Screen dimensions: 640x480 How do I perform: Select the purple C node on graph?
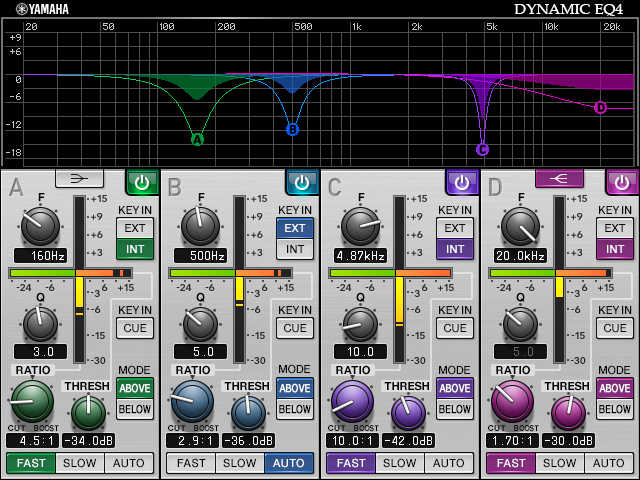(x=482, y=149)
